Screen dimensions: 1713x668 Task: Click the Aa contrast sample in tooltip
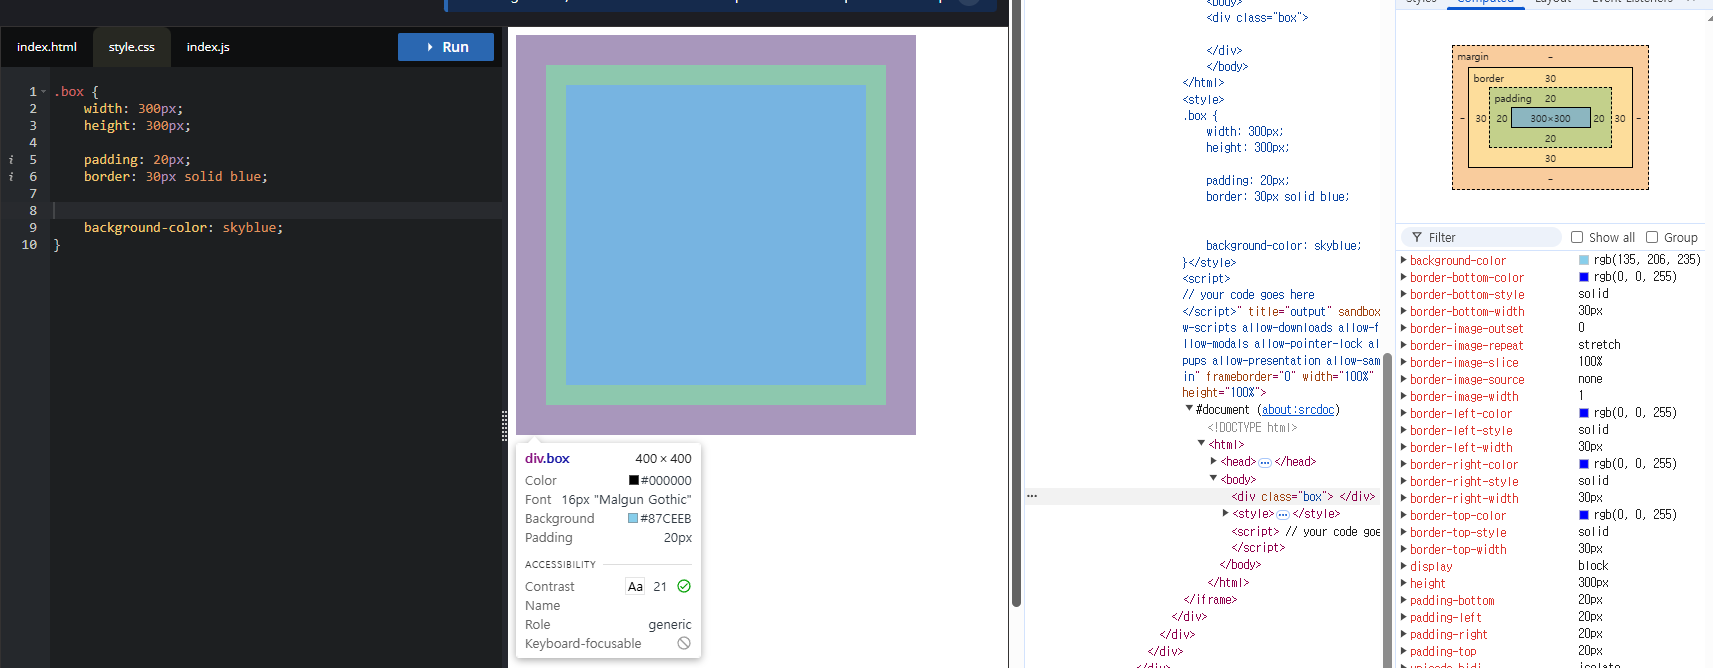pyautogui.click(x=635, y=586)
